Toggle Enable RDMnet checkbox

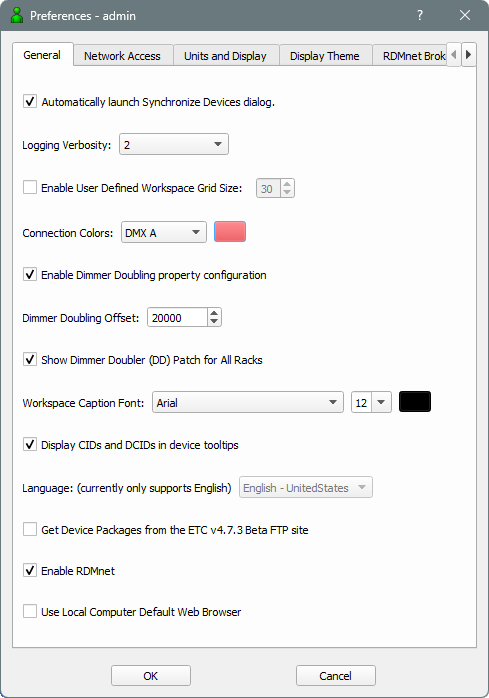[x=30, y=570]
